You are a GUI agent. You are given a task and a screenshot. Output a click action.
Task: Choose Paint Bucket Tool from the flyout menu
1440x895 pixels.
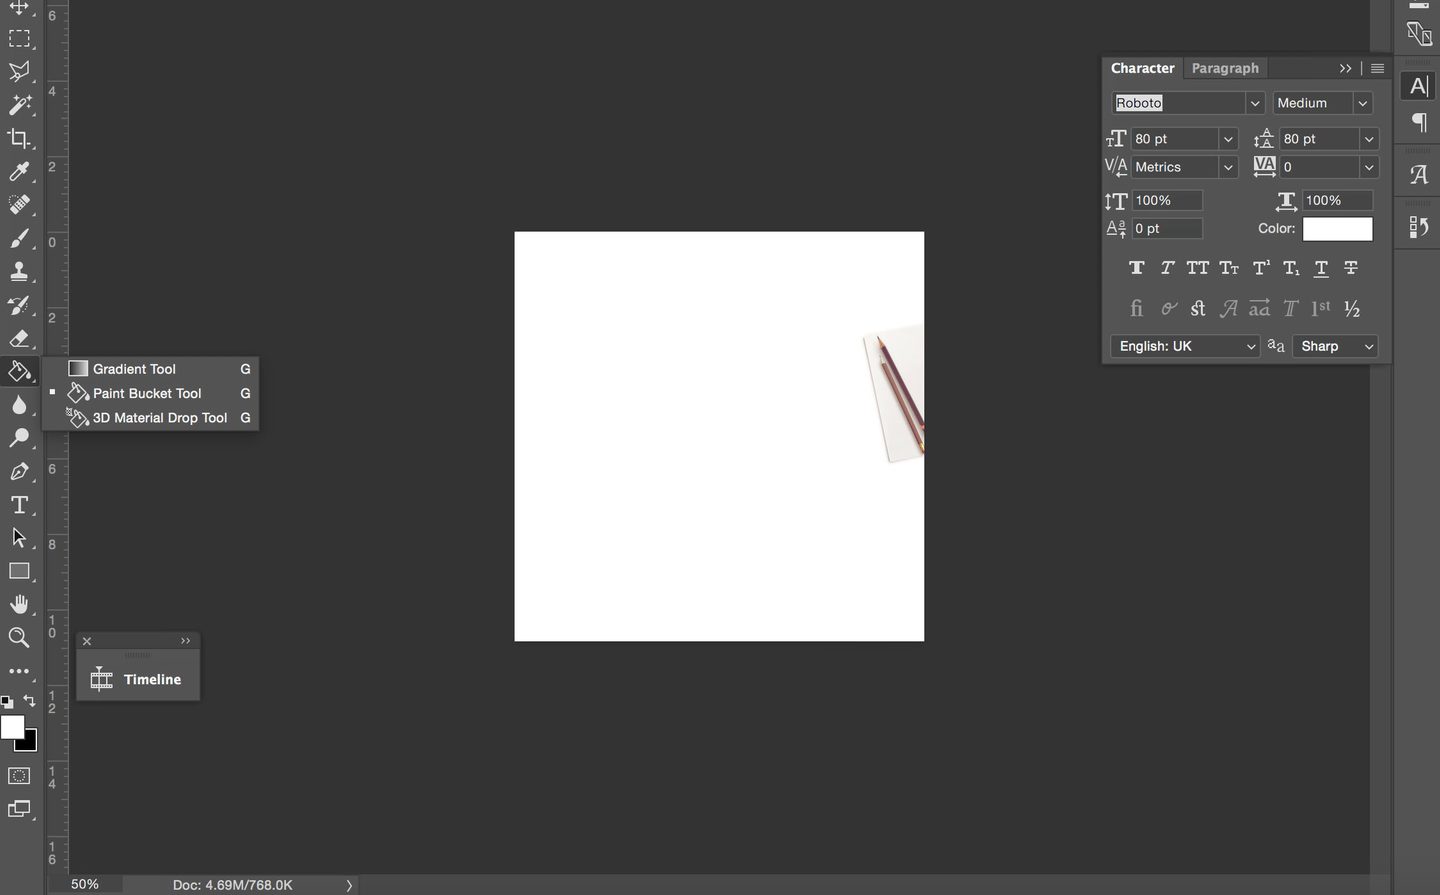pyautogui.click(x=145, y=393)
